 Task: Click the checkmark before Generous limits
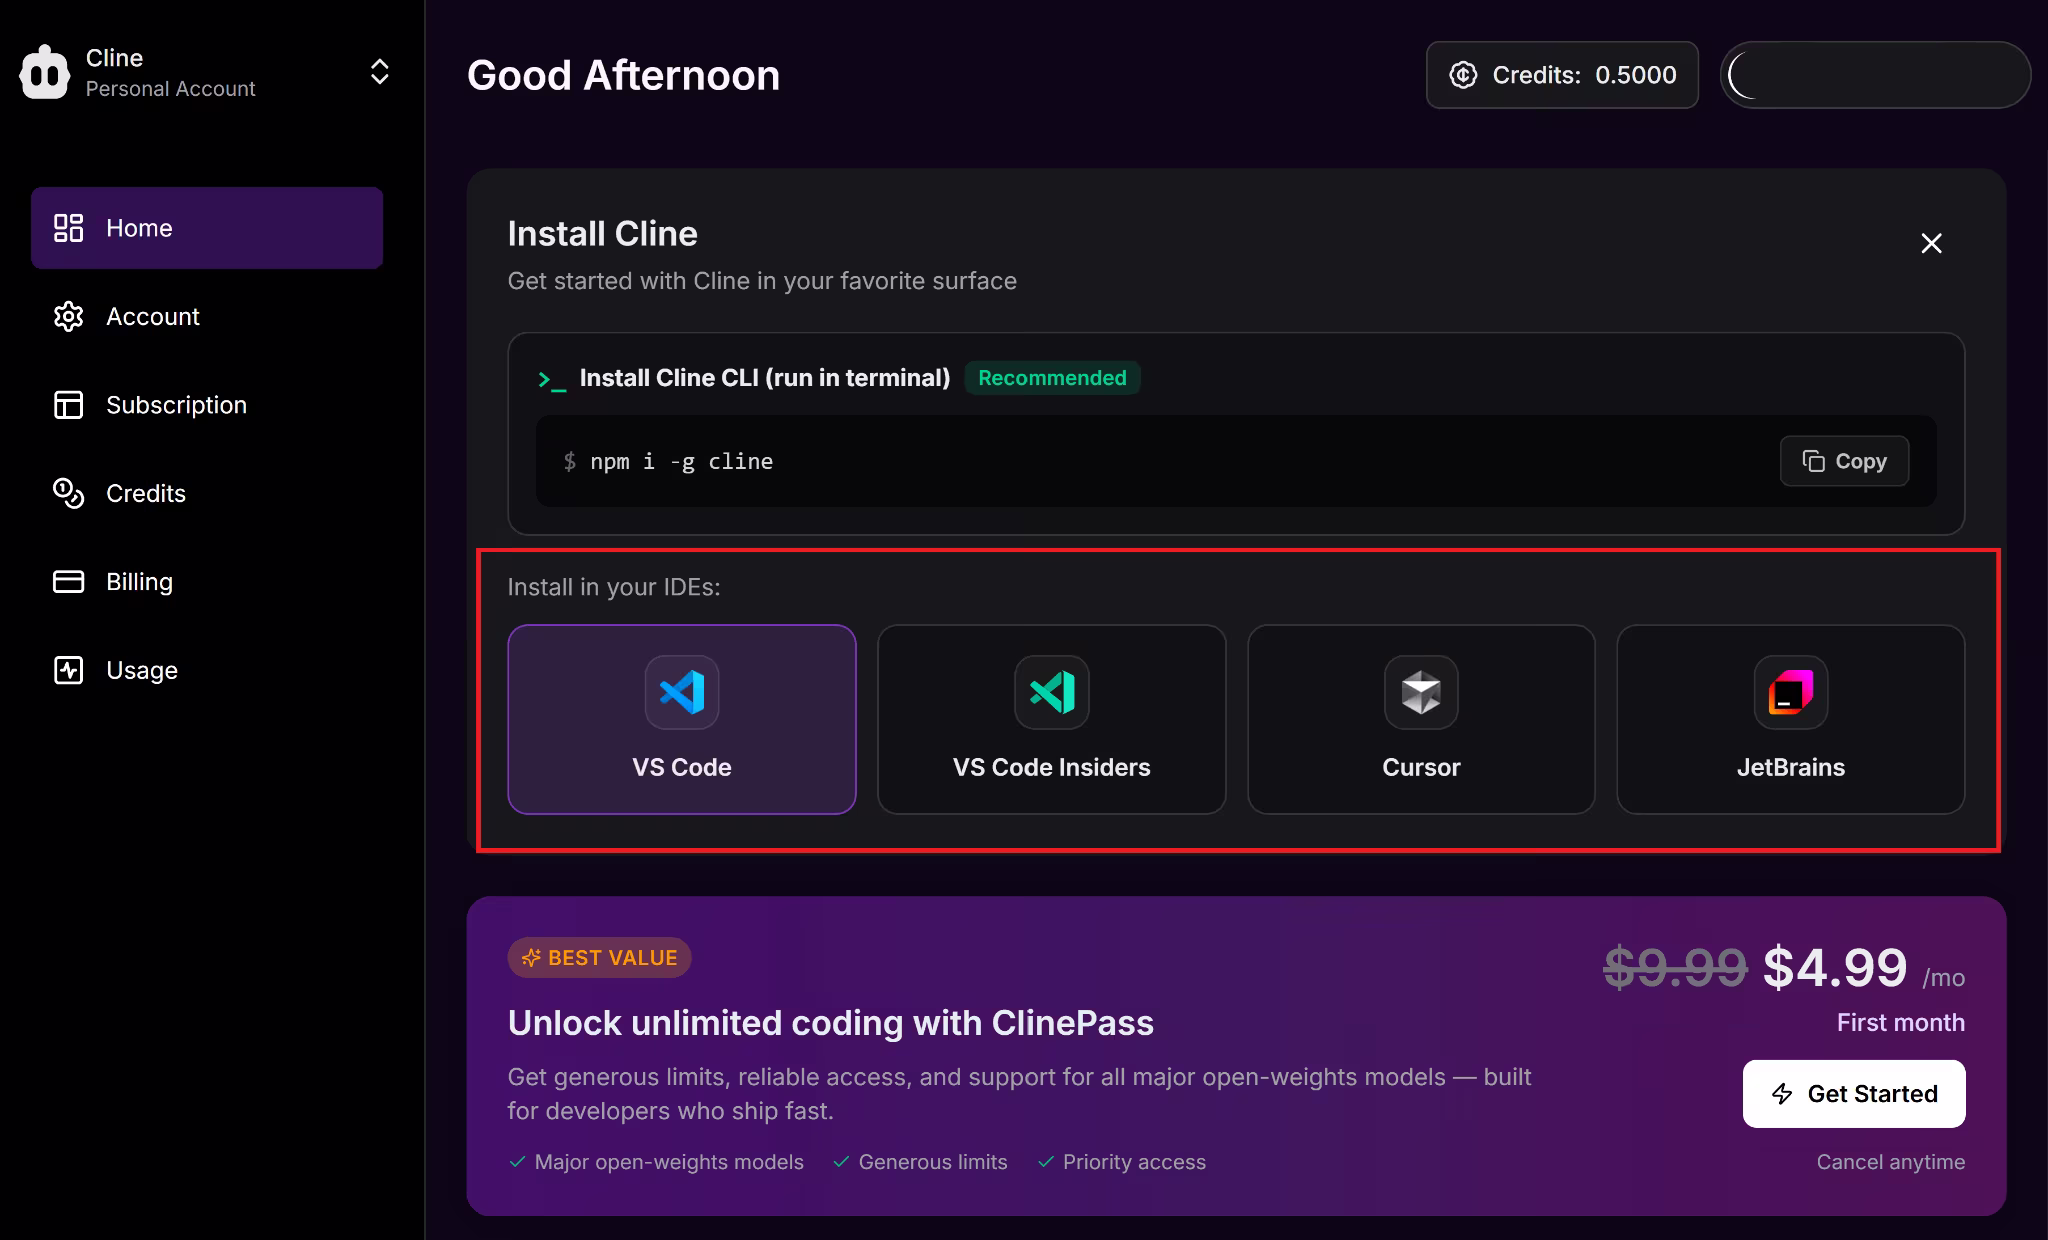pos(841,1162)
